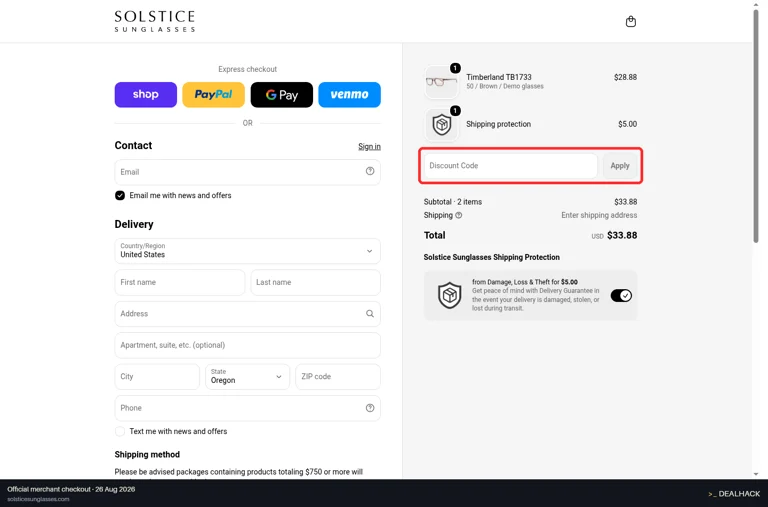
Task: Focus the Email input field
Action: pos(247,172)
